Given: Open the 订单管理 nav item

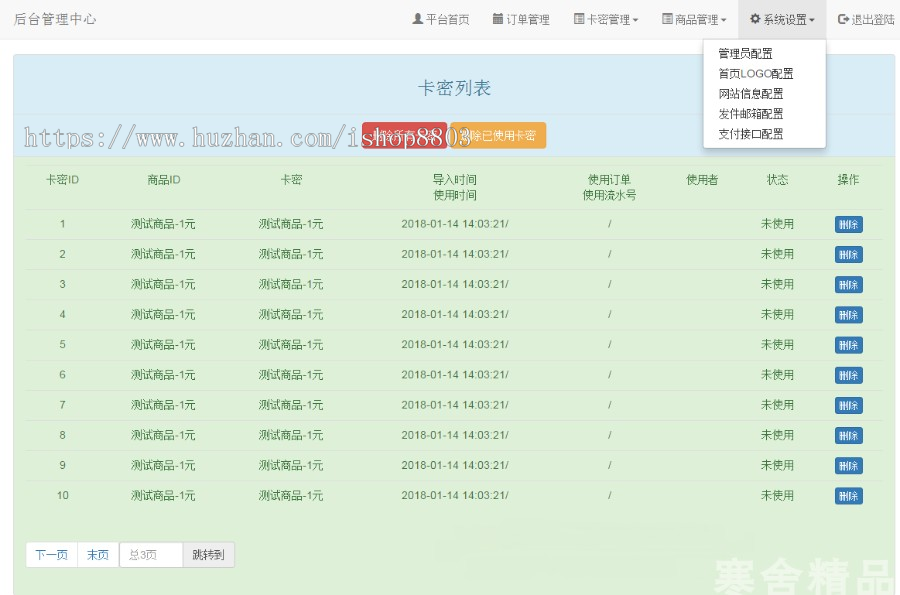Looking at the screenshot, I should (x=521, y=20).
